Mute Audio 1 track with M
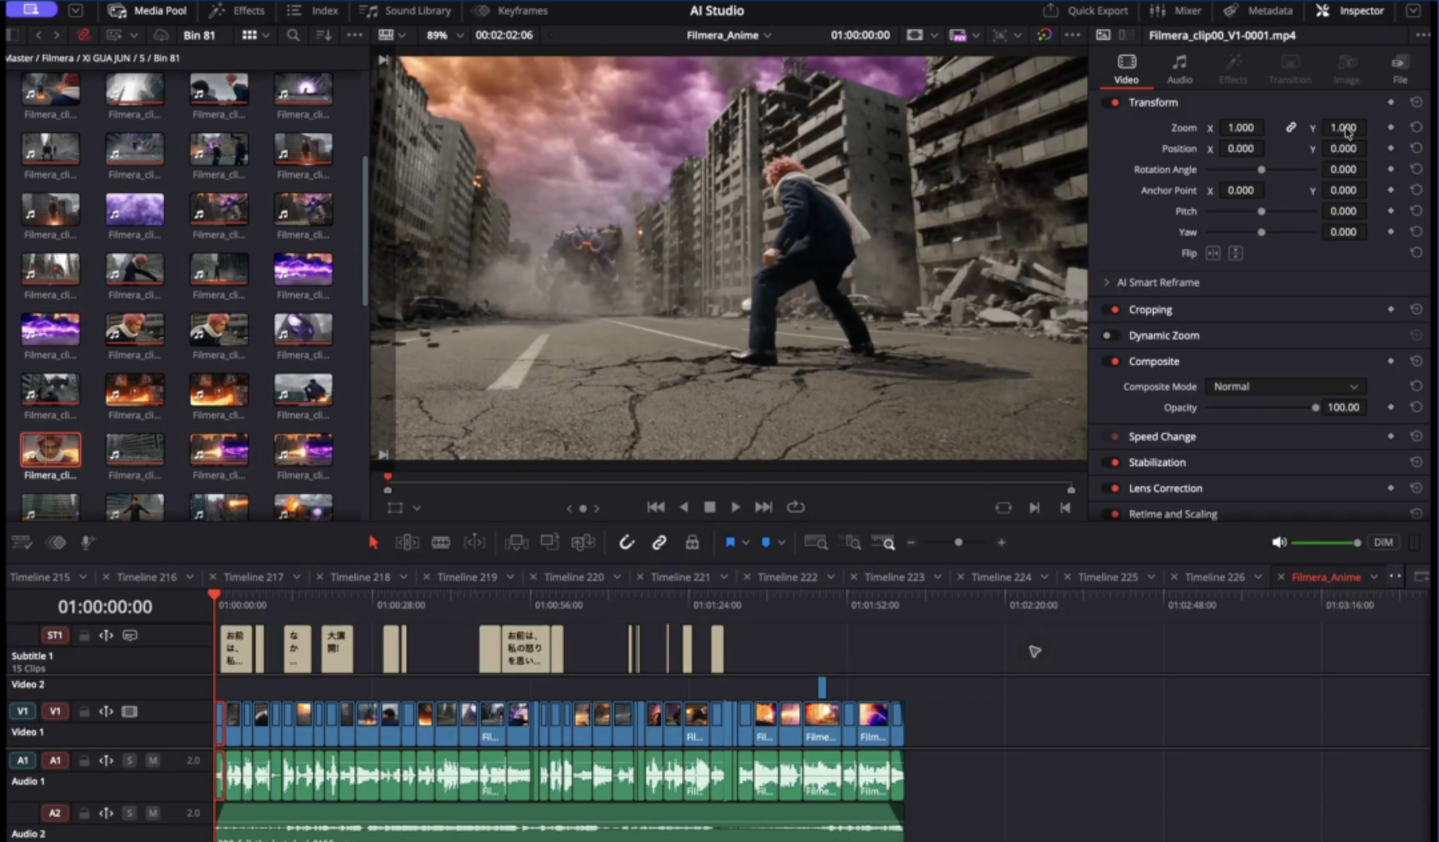Viewport: 1439px width, 842px height. point(153,761)
